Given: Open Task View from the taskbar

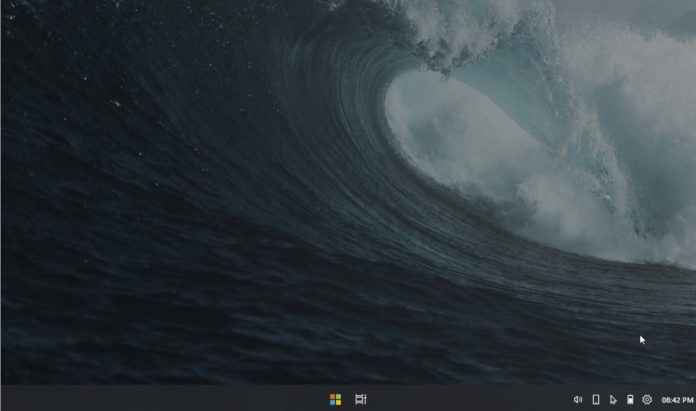Looking at the screenshot, I should coord(361,399).
